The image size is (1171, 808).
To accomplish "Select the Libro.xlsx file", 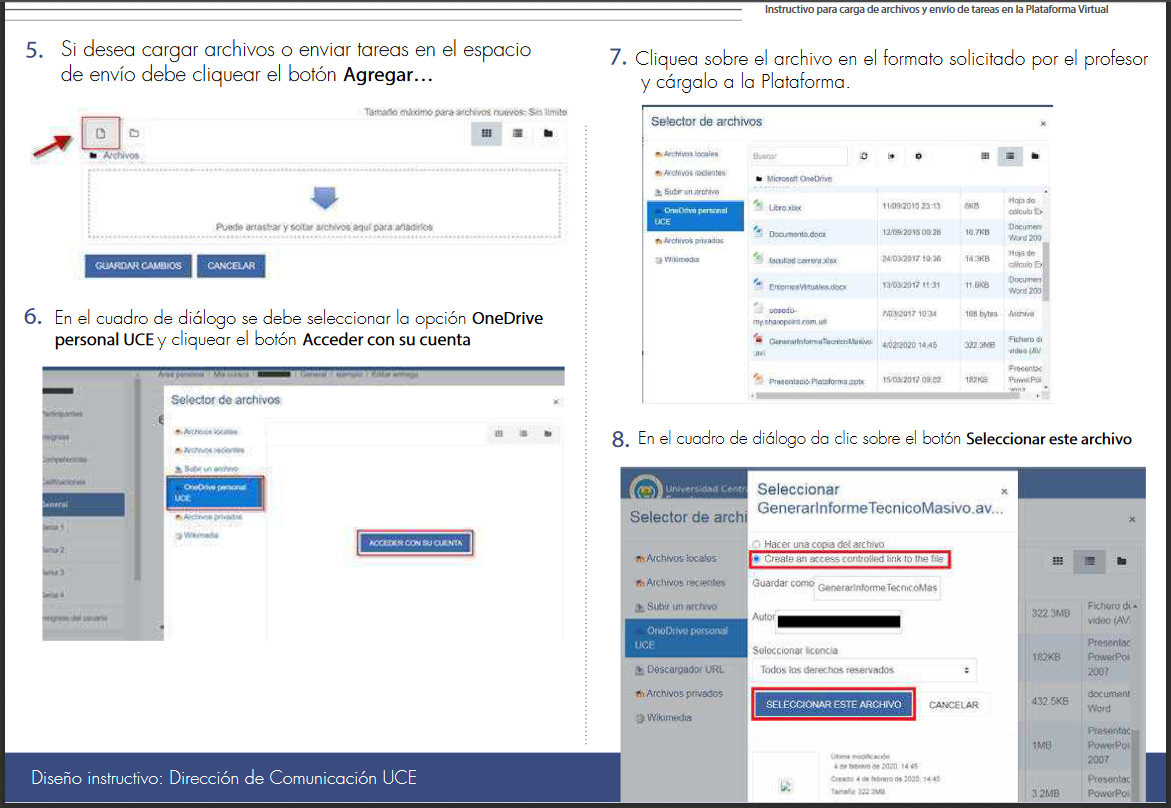I will pyautogui.click(x=785, y=208).
